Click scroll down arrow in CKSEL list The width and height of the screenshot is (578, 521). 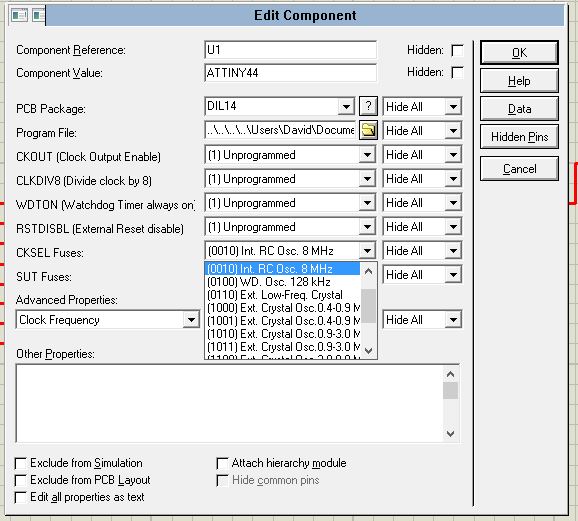click(x=368, y=350)
